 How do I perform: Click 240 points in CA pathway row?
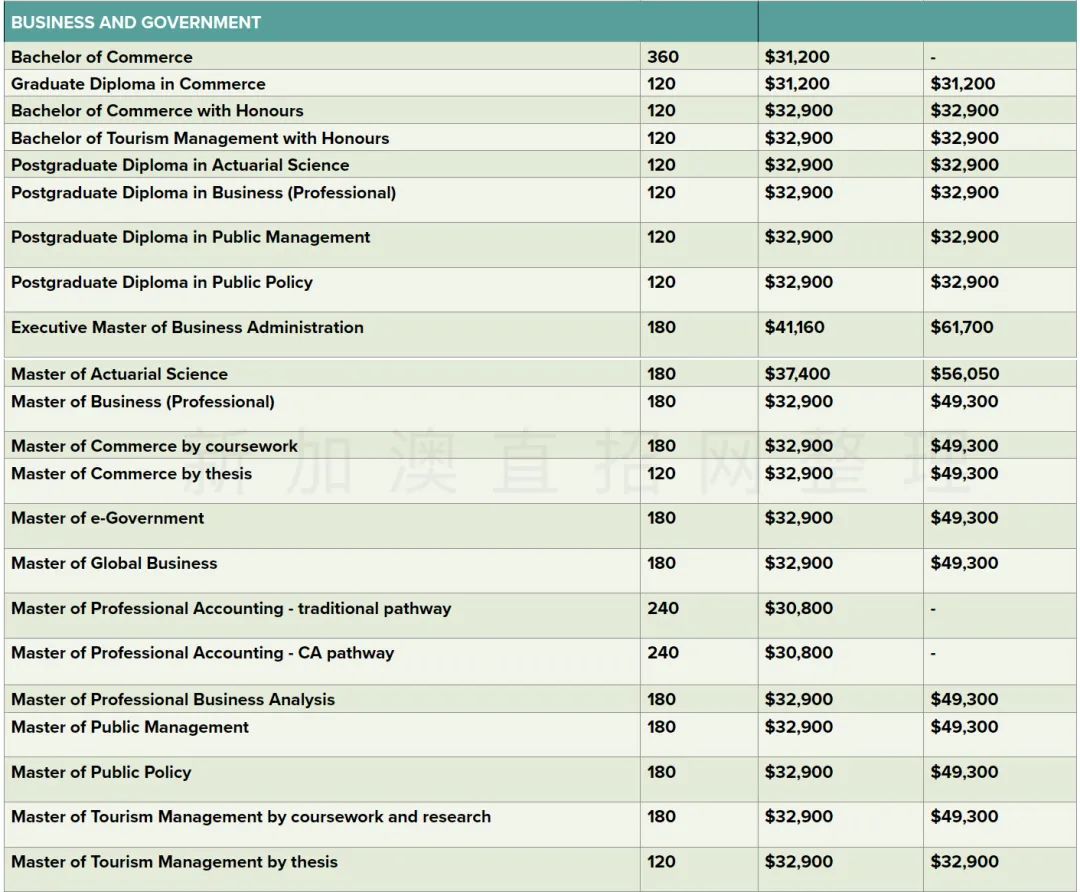pyautogui.click(x=663, y=652)
